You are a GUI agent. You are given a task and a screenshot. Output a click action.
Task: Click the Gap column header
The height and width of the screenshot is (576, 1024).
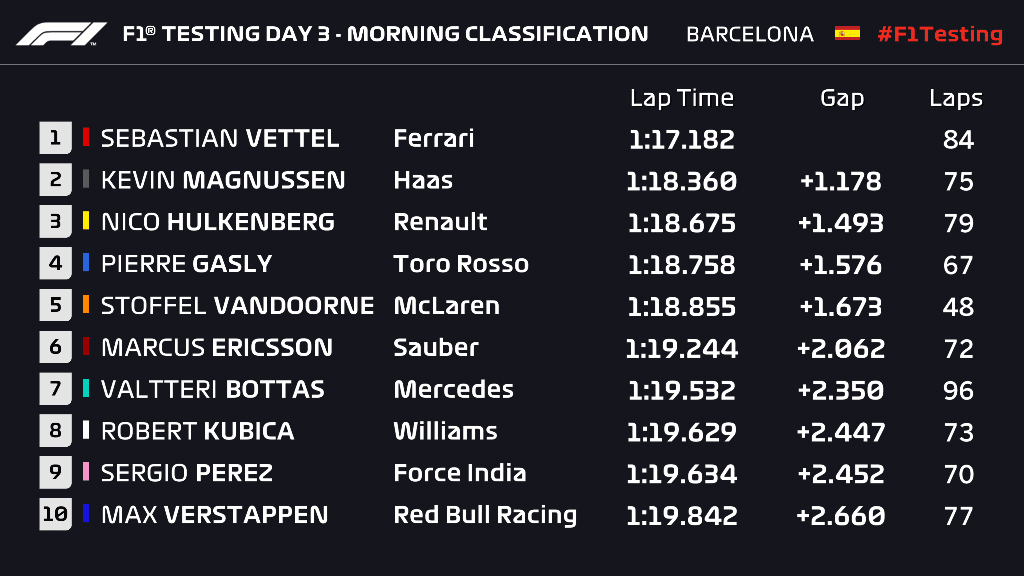pyautogui.click(x=841, y=98)
